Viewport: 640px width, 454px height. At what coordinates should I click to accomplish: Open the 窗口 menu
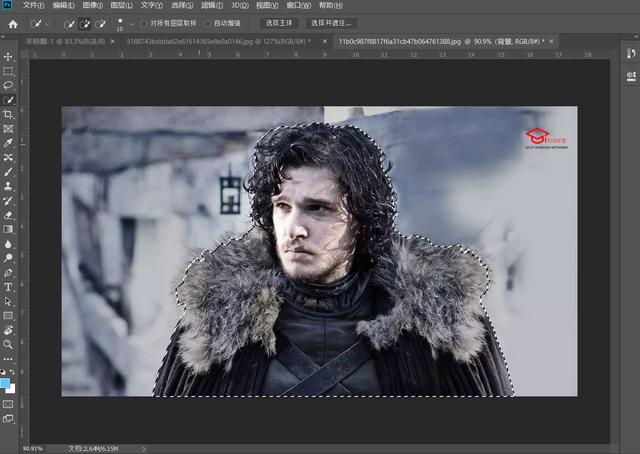tap(298, 5)
